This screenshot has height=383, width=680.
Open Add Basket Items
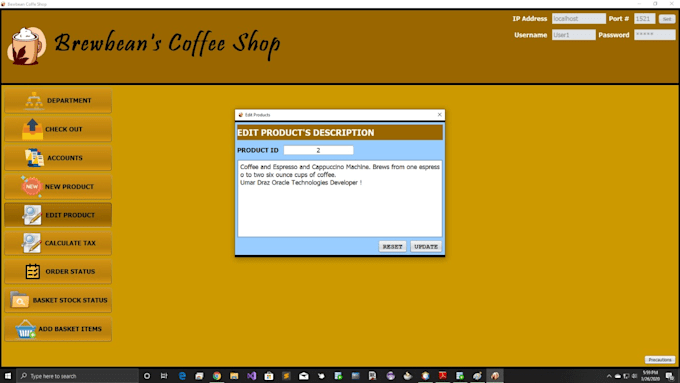pyautogui.click(x=58, y=329)
